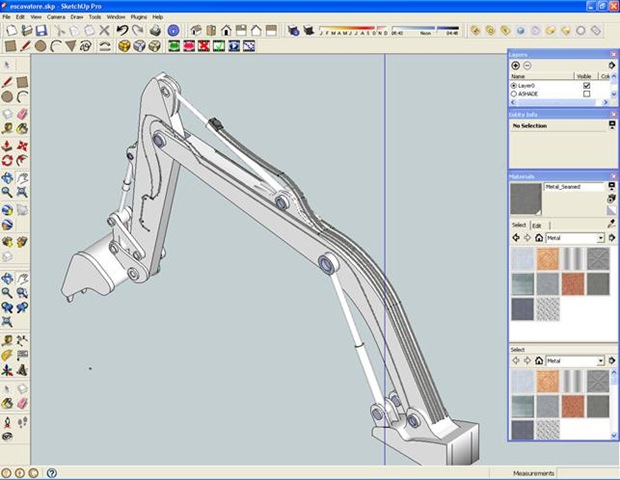Enable visibility checkbox for ASHADE layer
The height and width of the screenshot is (480, 620).
[x=586, y=94]
